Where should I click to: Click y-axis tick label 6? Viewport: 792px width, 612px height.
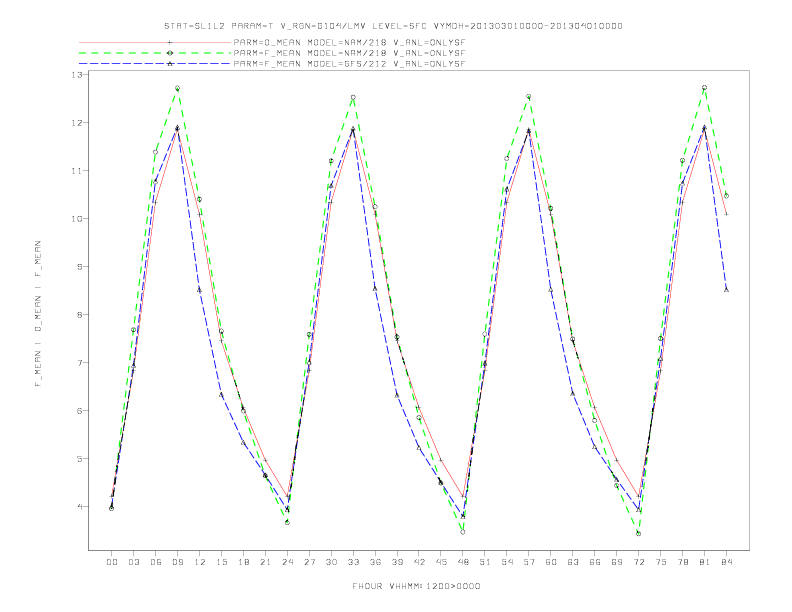pyautogui.click(x=80, y=411)
